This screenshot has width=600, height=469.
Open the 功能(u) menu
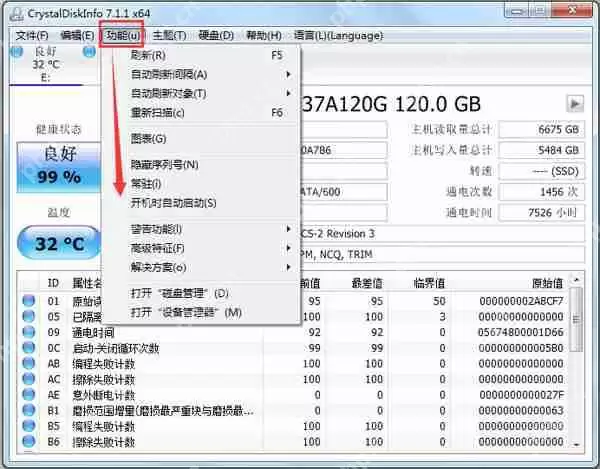122,36
